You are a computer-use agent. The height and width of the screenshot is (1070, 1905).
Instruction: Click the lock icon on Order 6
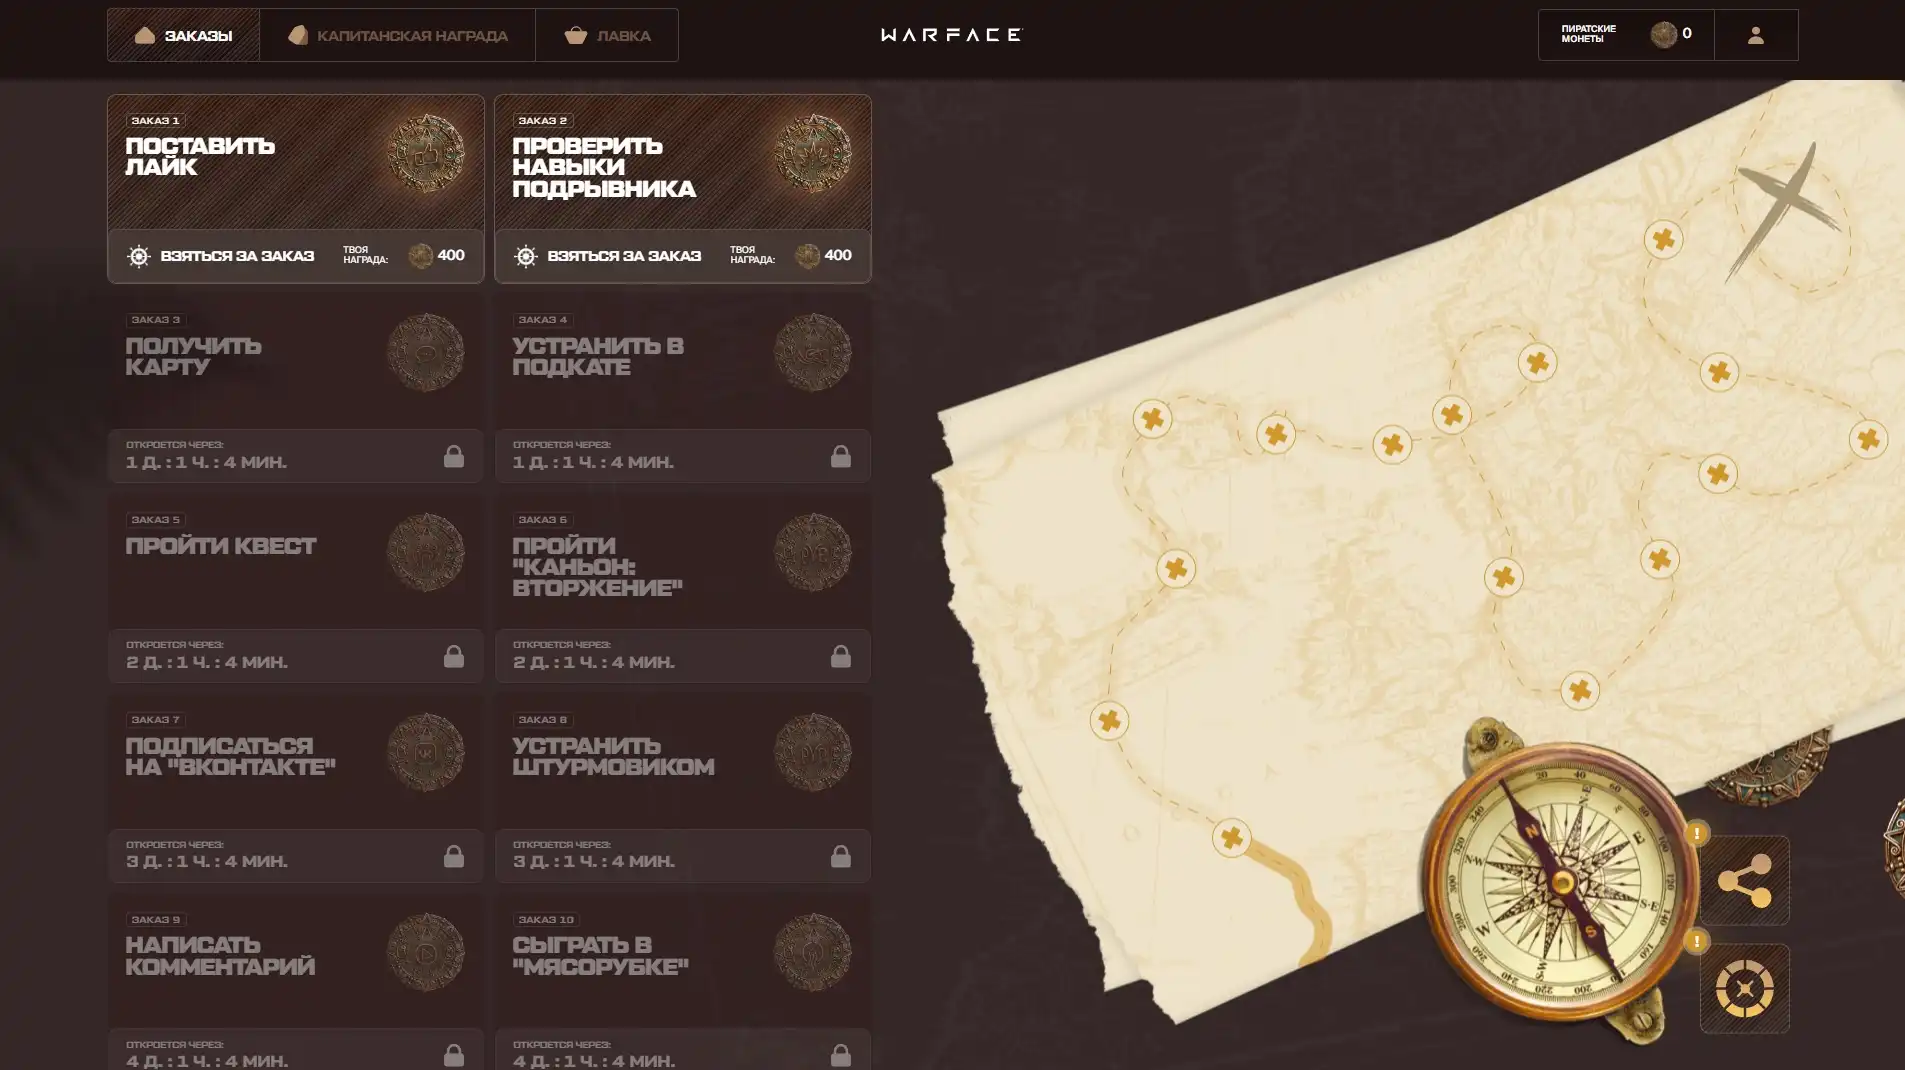coord(840,657)
